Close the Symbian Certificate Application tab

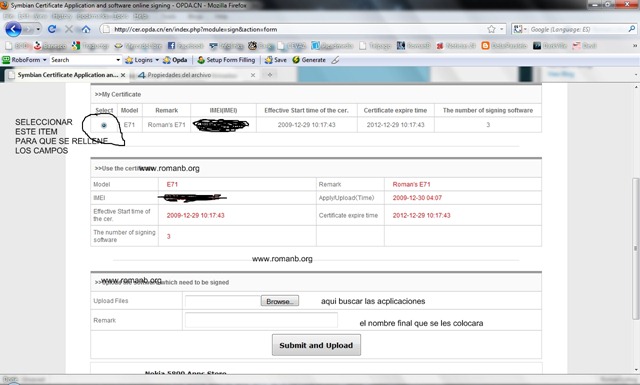pos(123,76)
